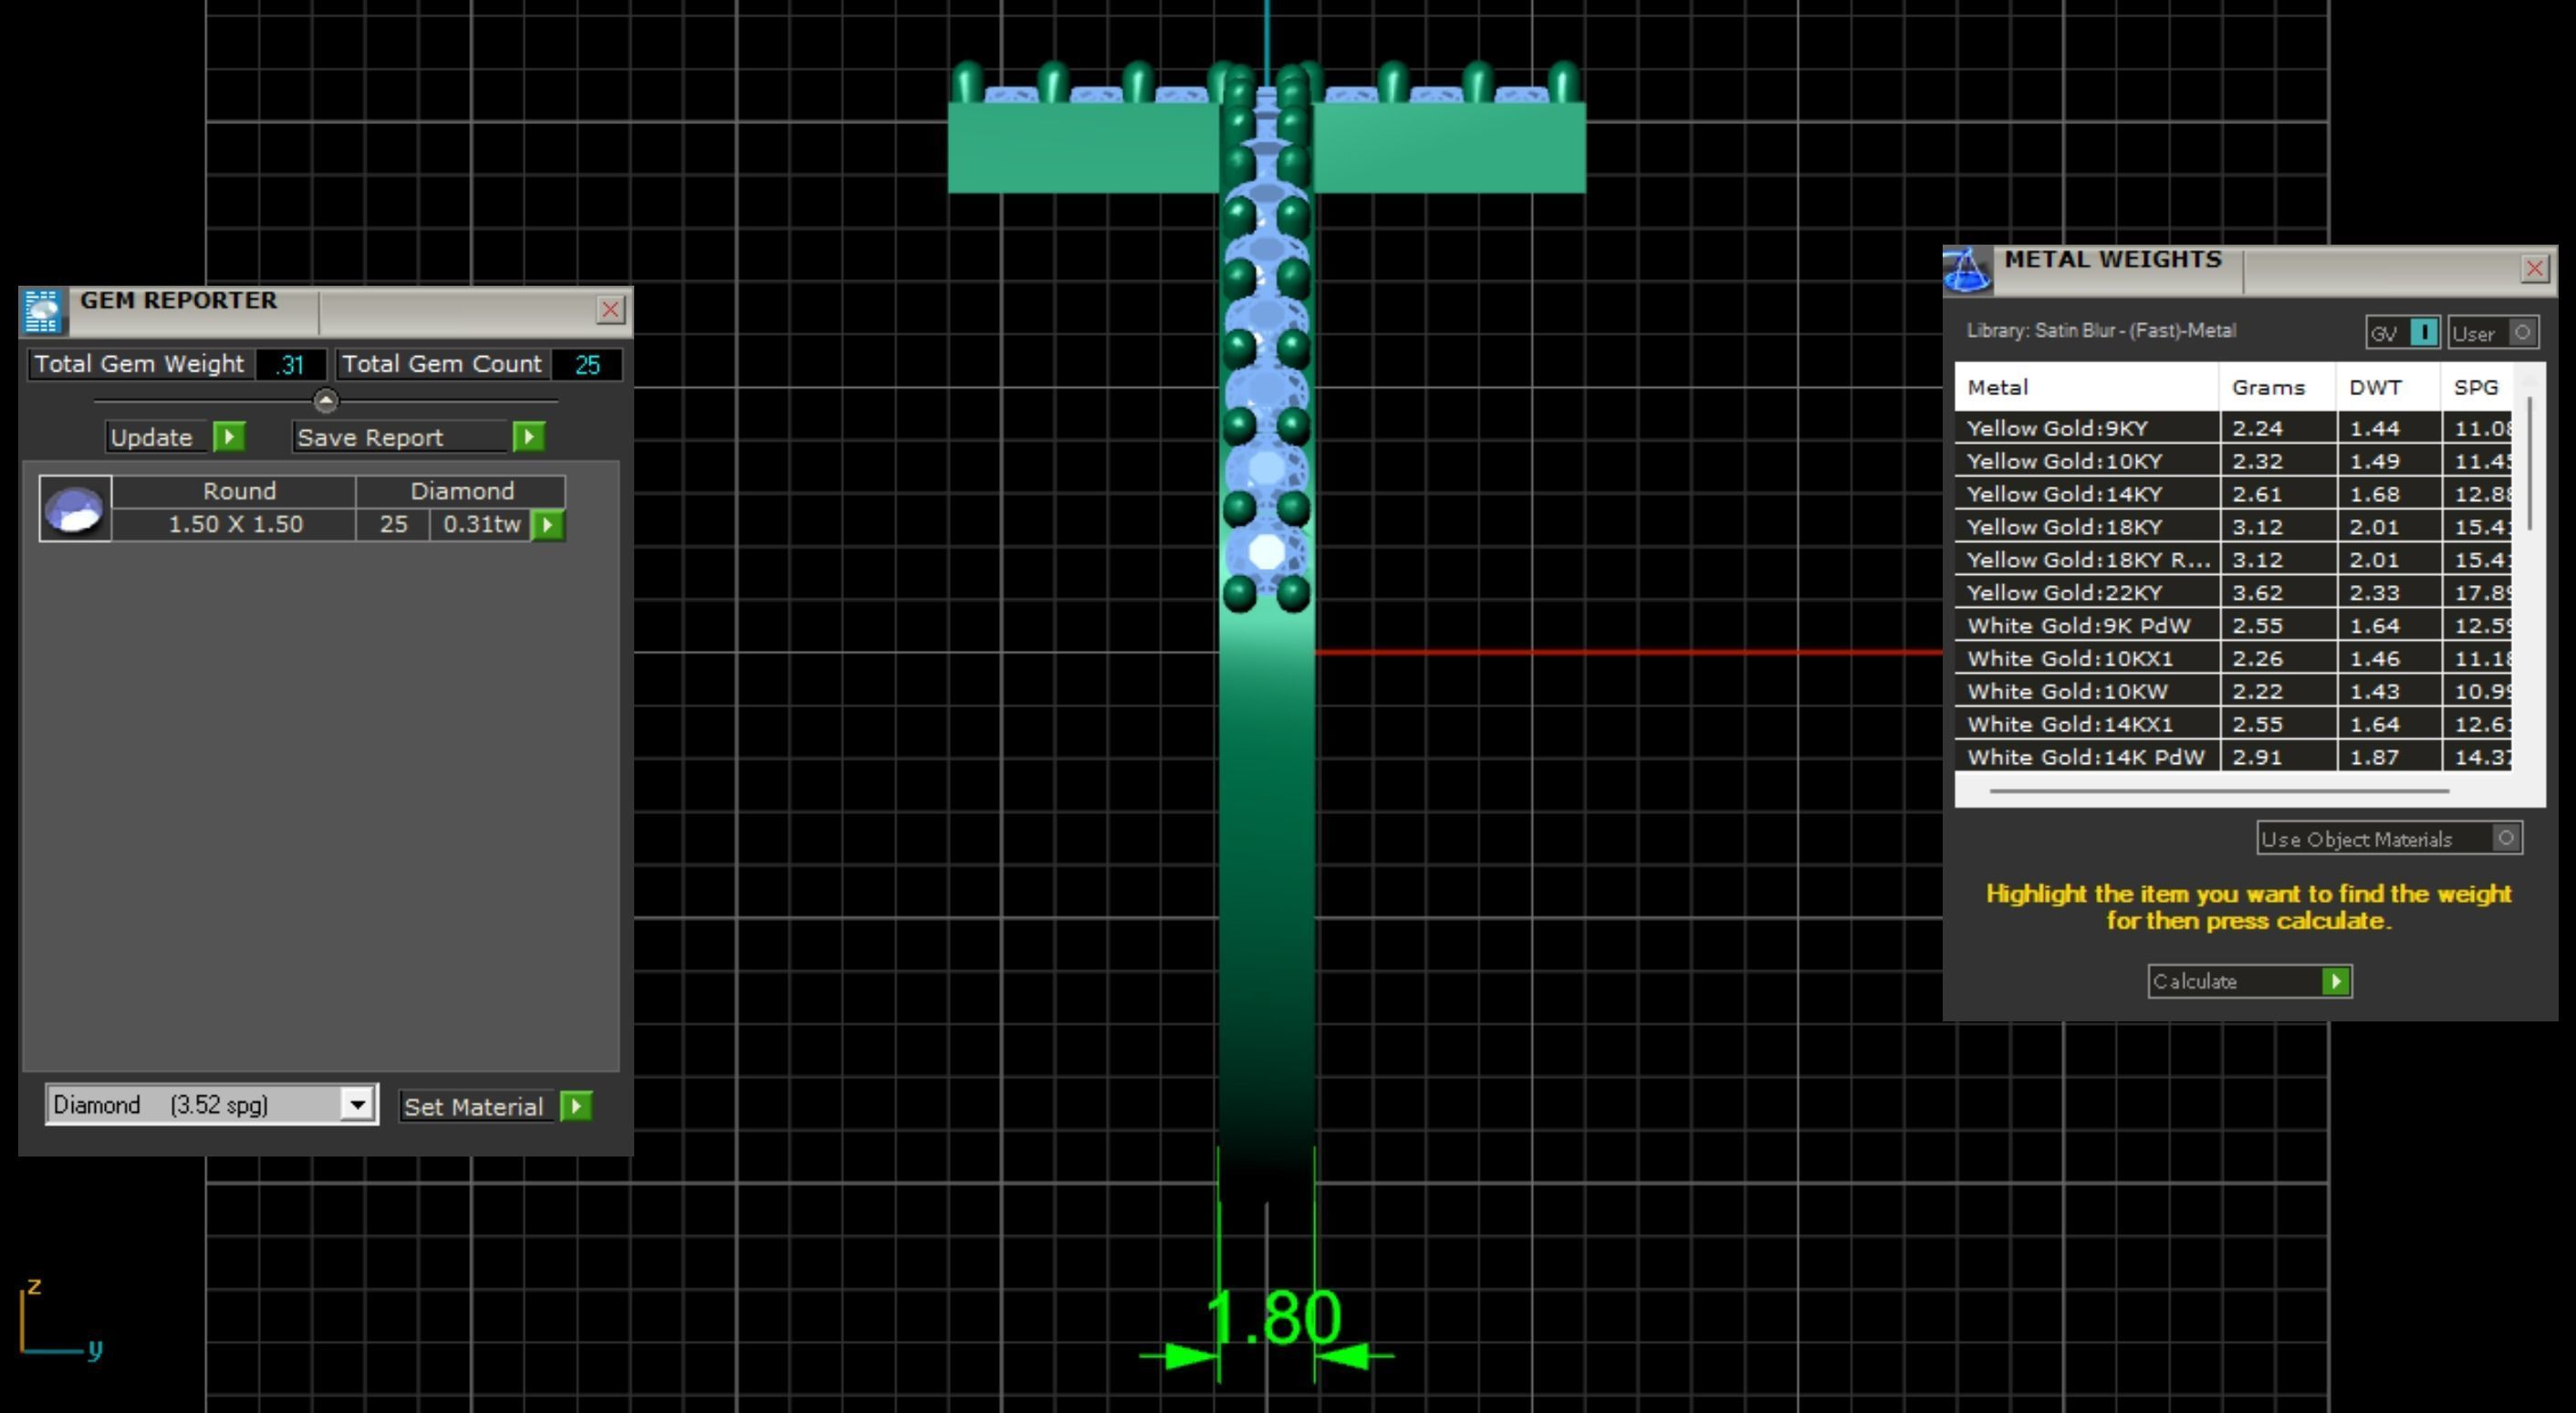The height and width of the screenshot is (1413, 2576).
Task: Click the green arrow on Calculate
Action: coord(2335,981)
